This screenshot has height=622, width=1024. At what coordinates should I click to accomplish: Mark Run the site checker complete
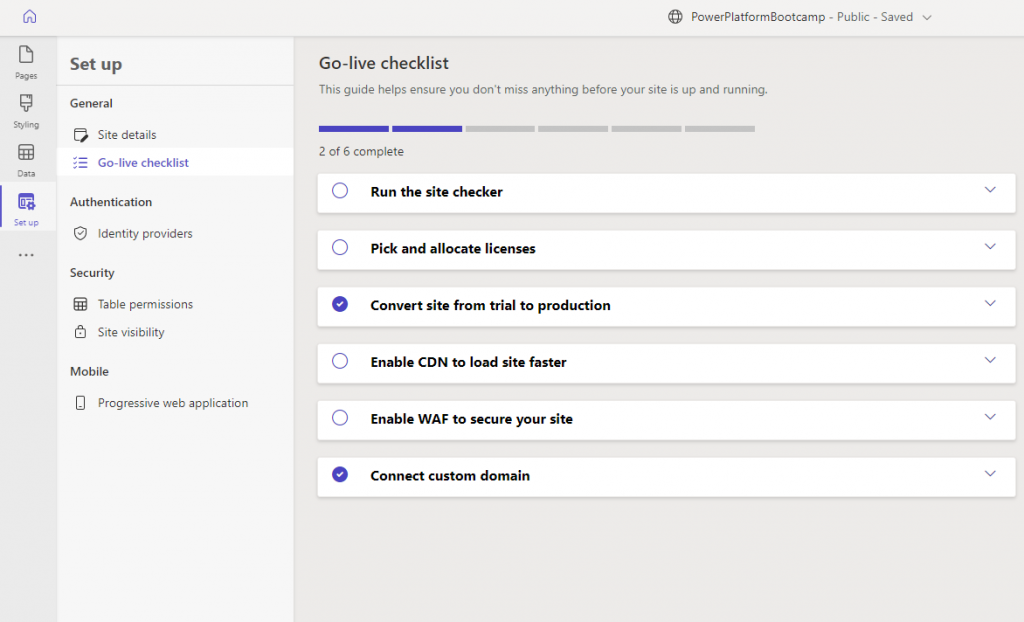(340, 191)
